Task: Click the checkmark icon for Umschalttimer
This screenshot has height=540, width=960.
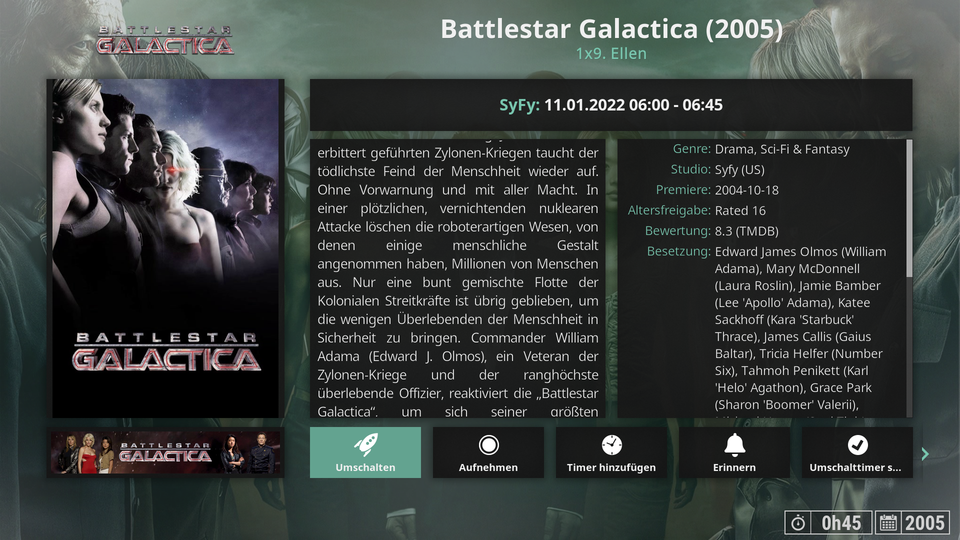Action: coord(857,445)
